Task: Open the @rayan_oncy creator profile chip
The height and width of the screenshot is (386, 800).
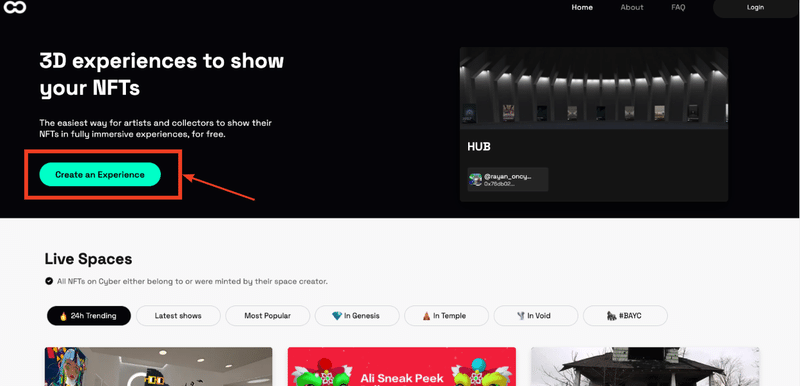Action: point(508,179)
